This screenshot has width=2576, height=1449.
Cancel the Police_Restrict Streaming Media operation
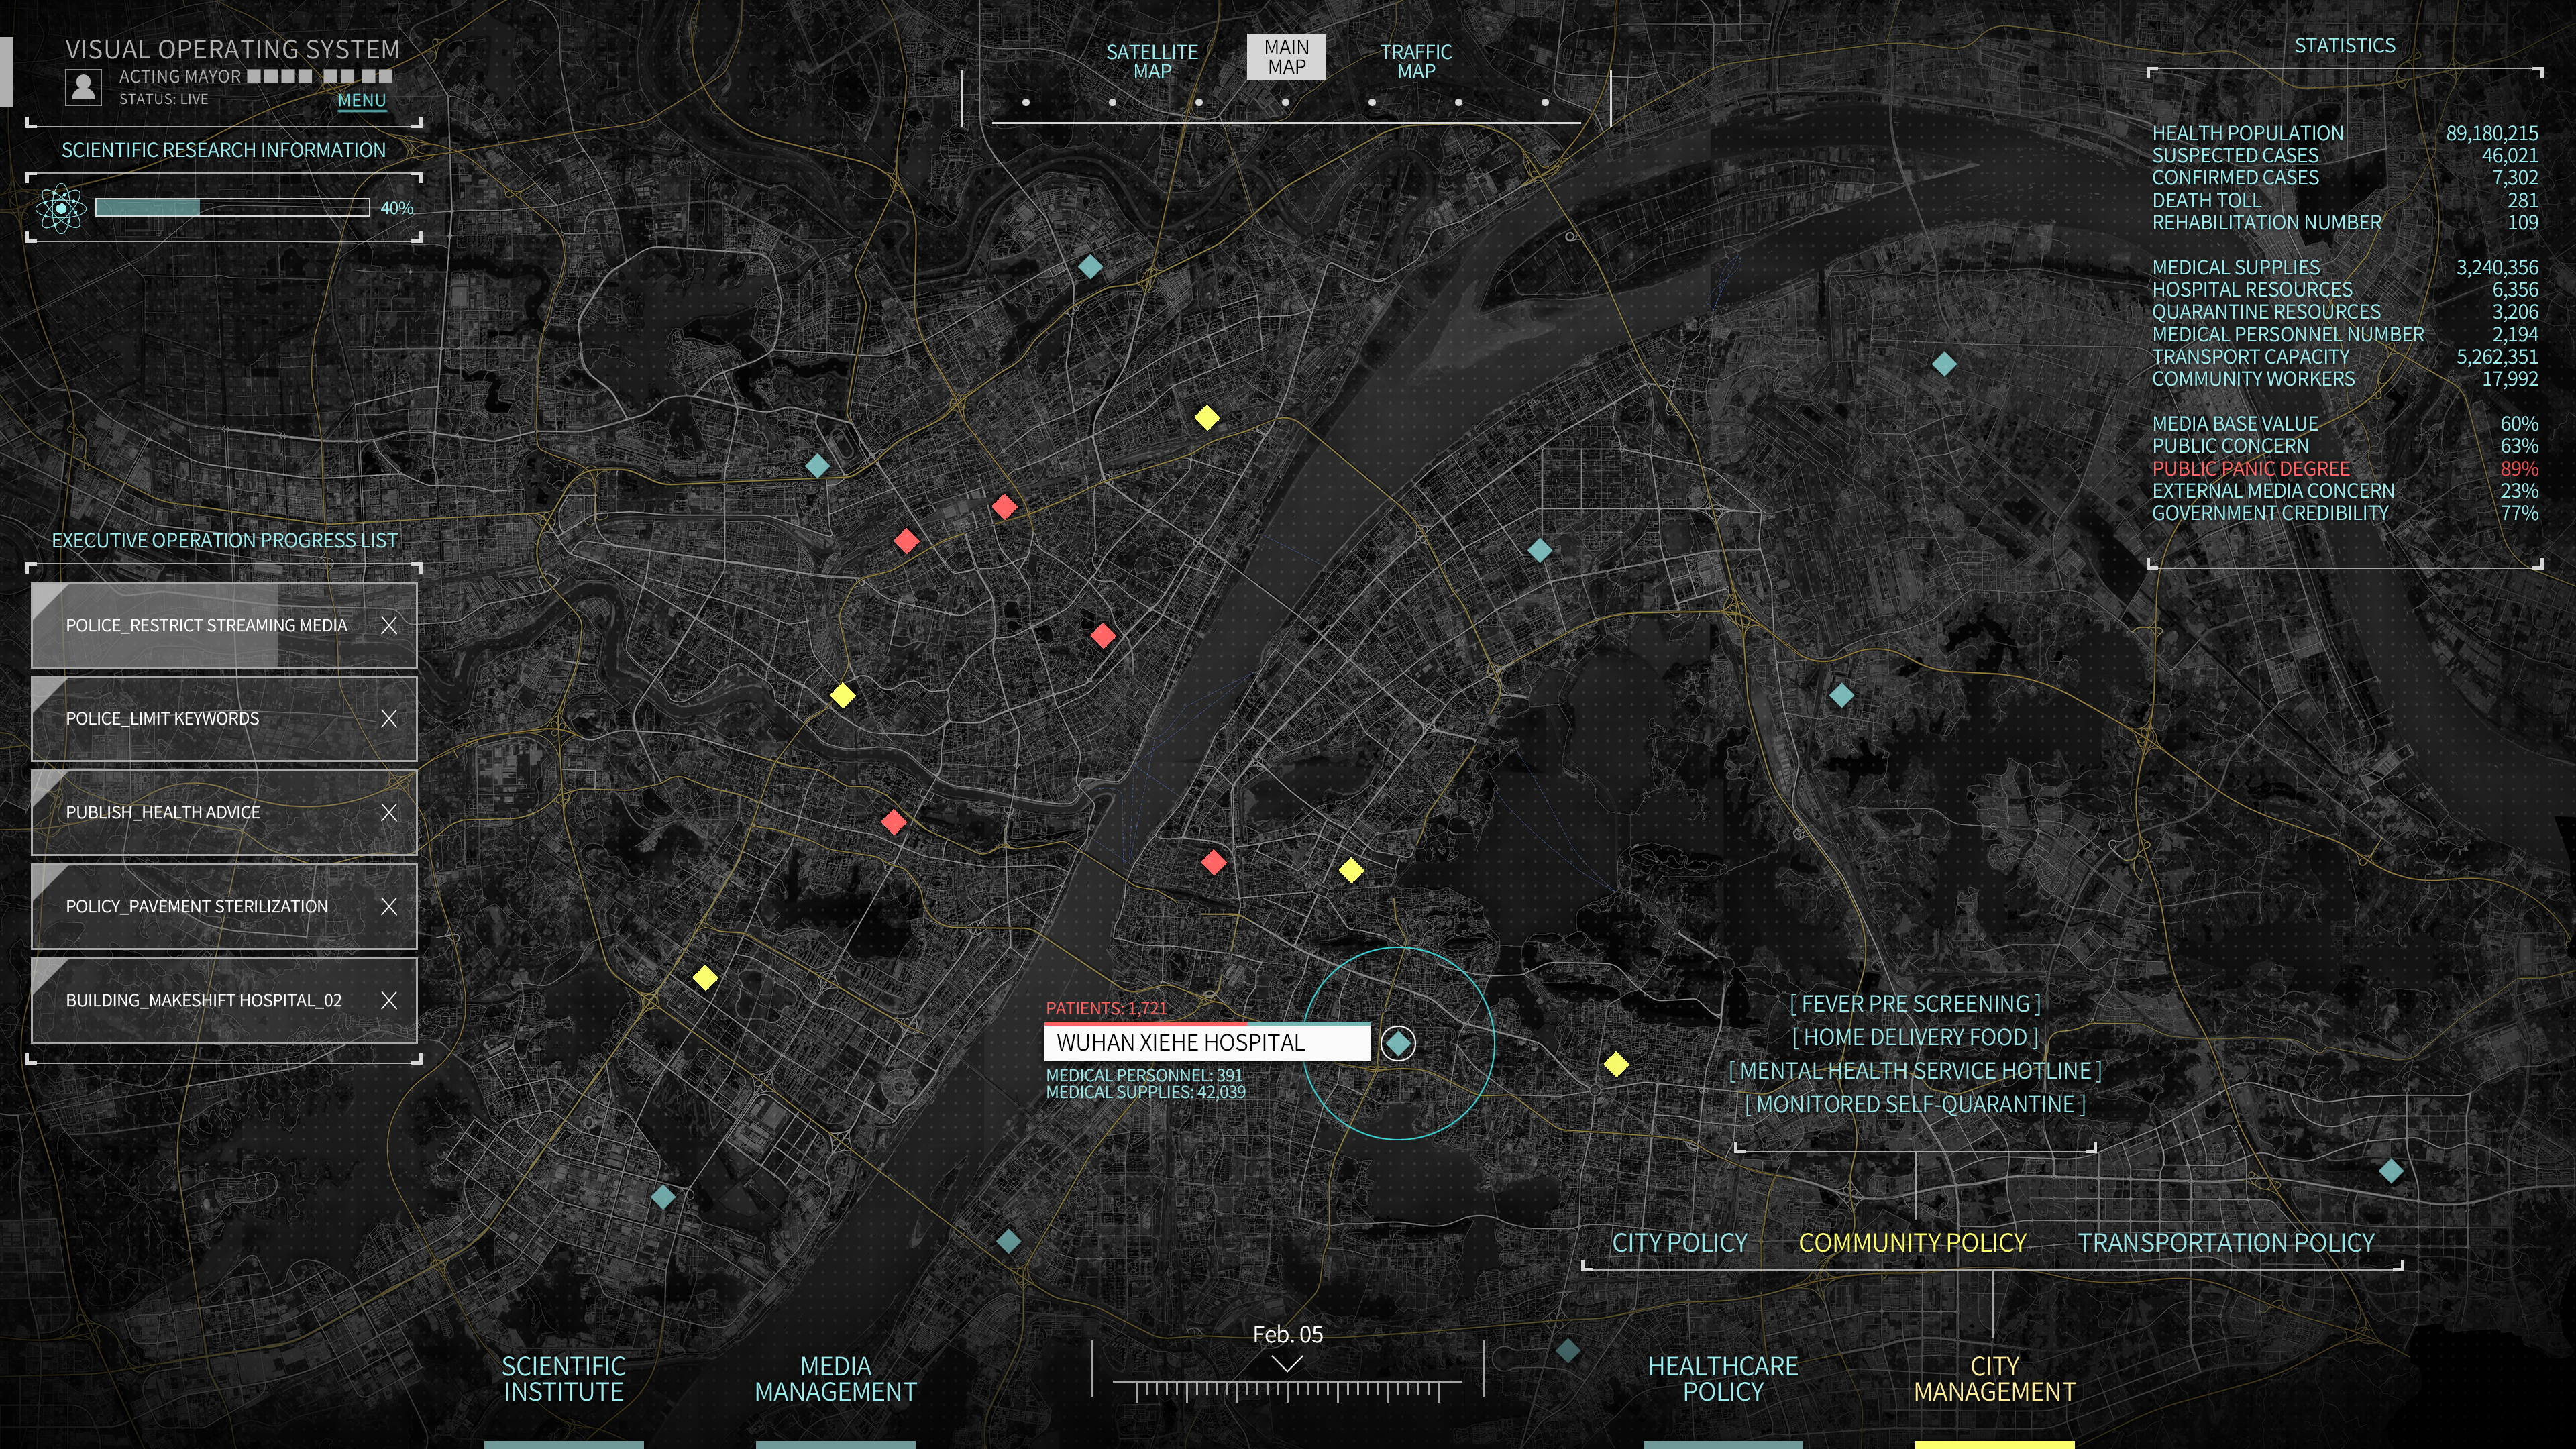(389, 626)
